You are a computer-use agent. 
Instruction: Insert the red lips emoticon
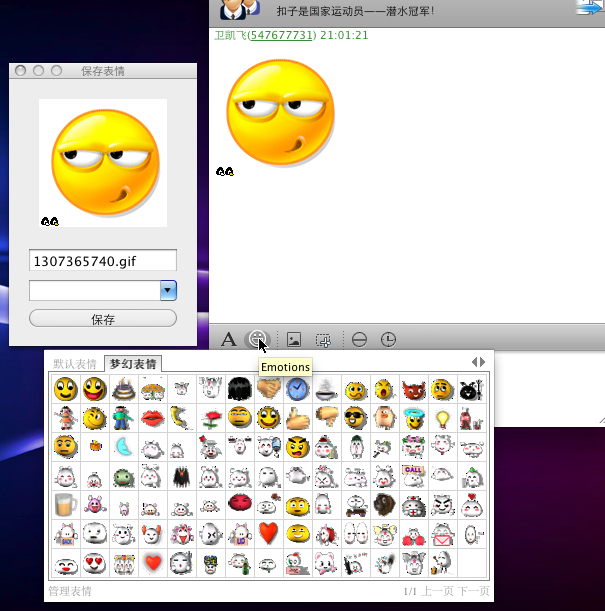click(152, 418)
